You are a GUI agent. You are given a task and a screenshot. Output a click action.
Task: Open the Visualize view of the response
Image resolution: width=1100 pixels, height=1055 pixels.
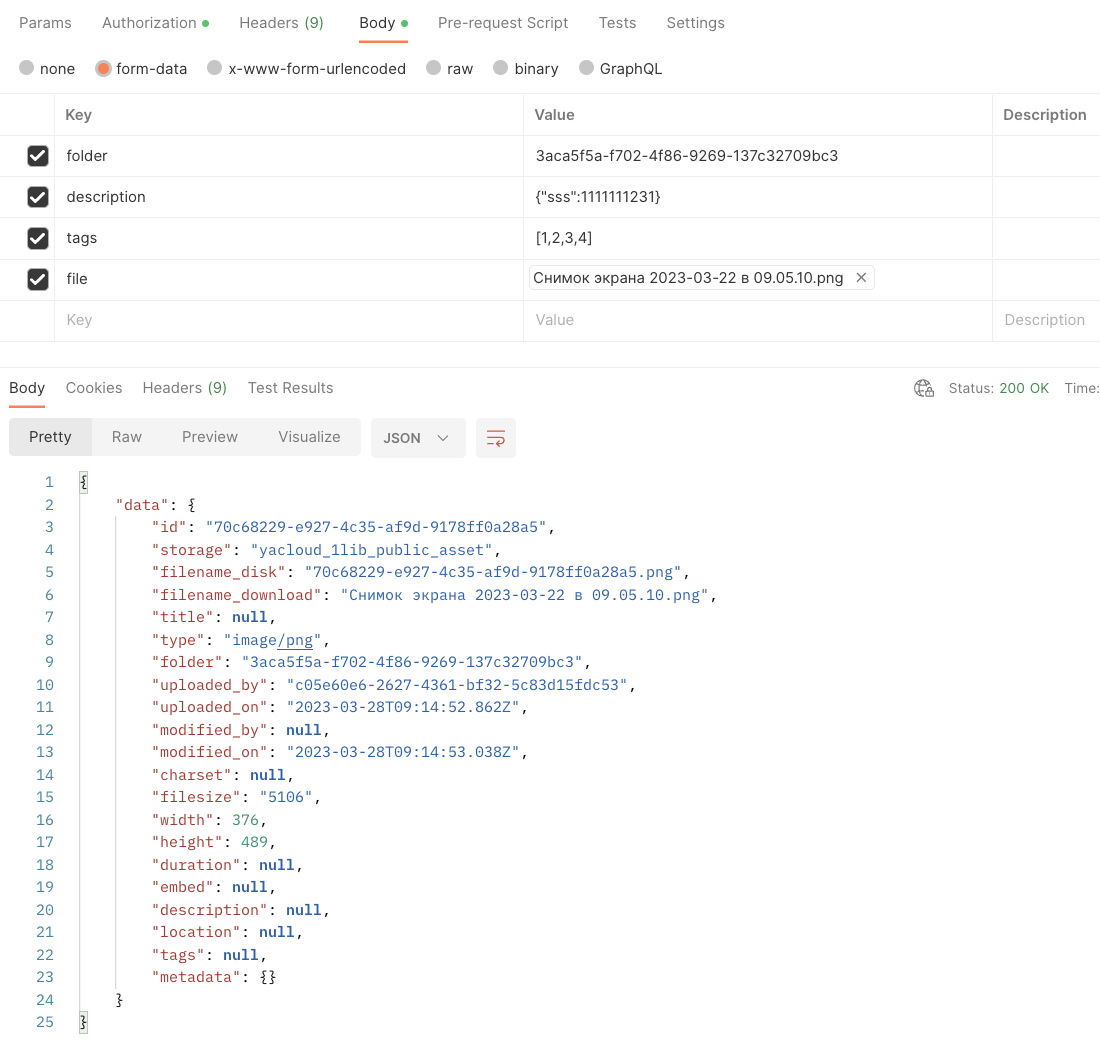309,437
